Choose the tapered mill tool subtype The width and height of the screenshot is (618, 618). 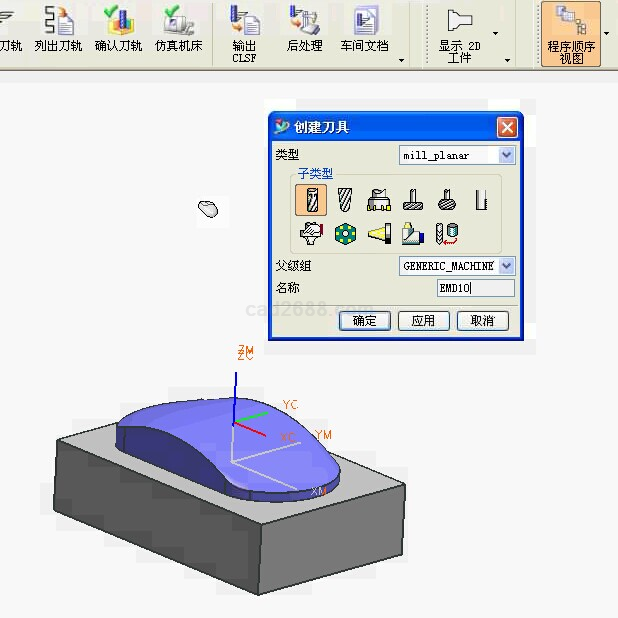[345, 200]
